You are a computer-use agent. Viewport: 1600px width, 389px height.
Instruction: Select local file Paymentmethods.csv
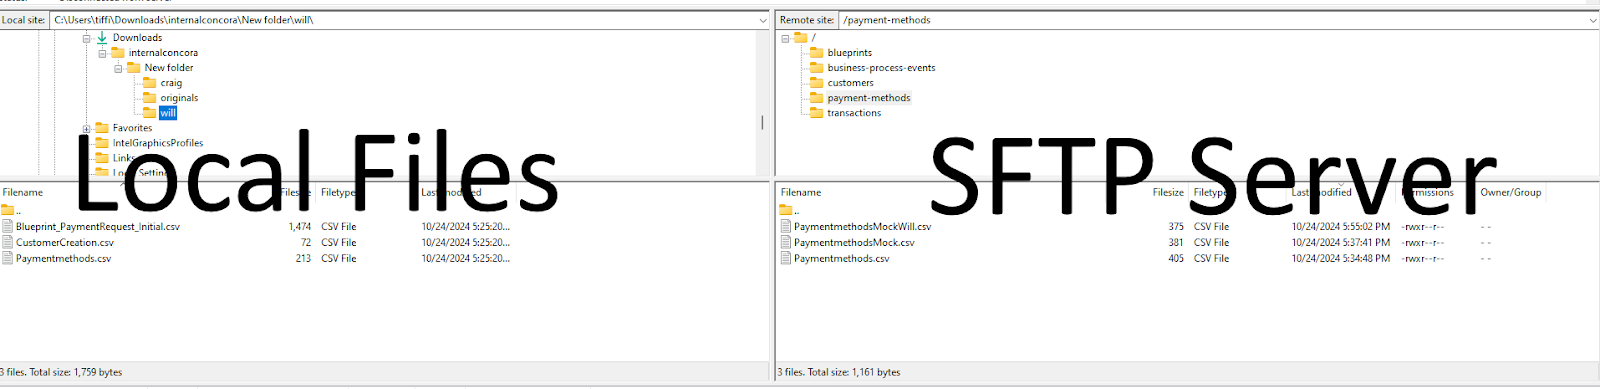(x=63, y=258)
